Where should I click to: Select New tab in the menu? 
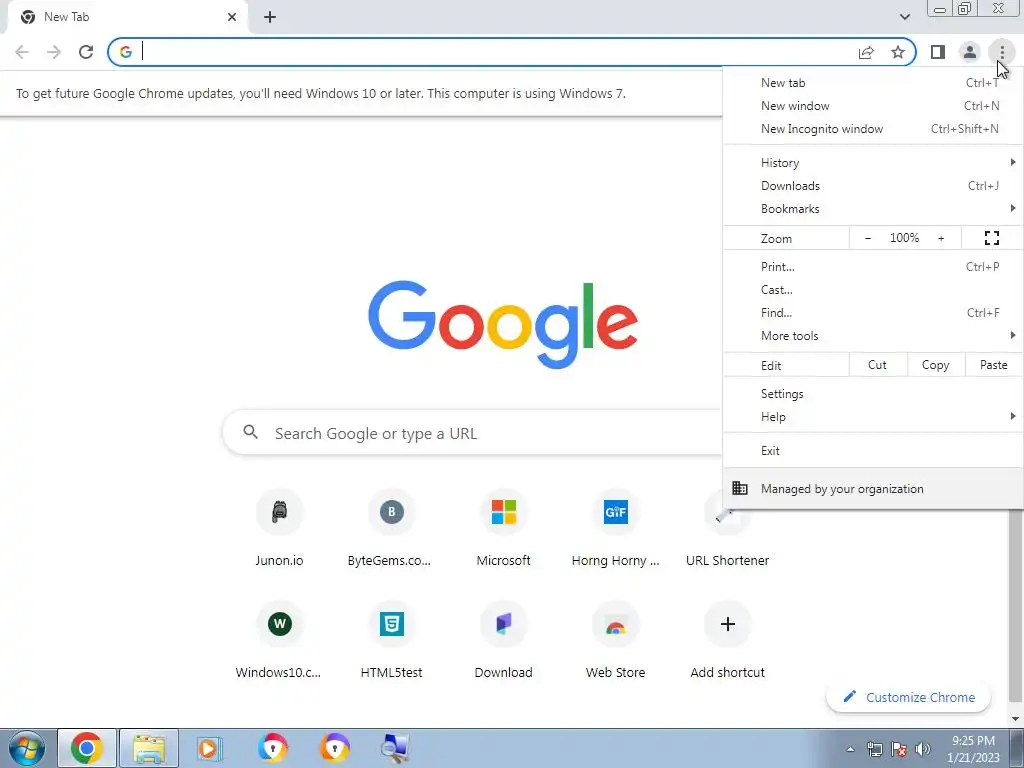(x=873, y=83)
